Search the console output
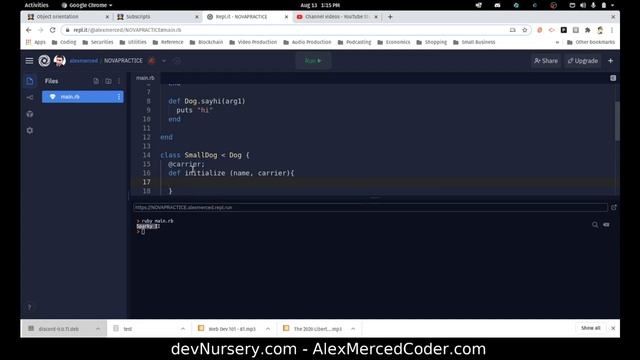640x360 pixels. tap(595, 224)
